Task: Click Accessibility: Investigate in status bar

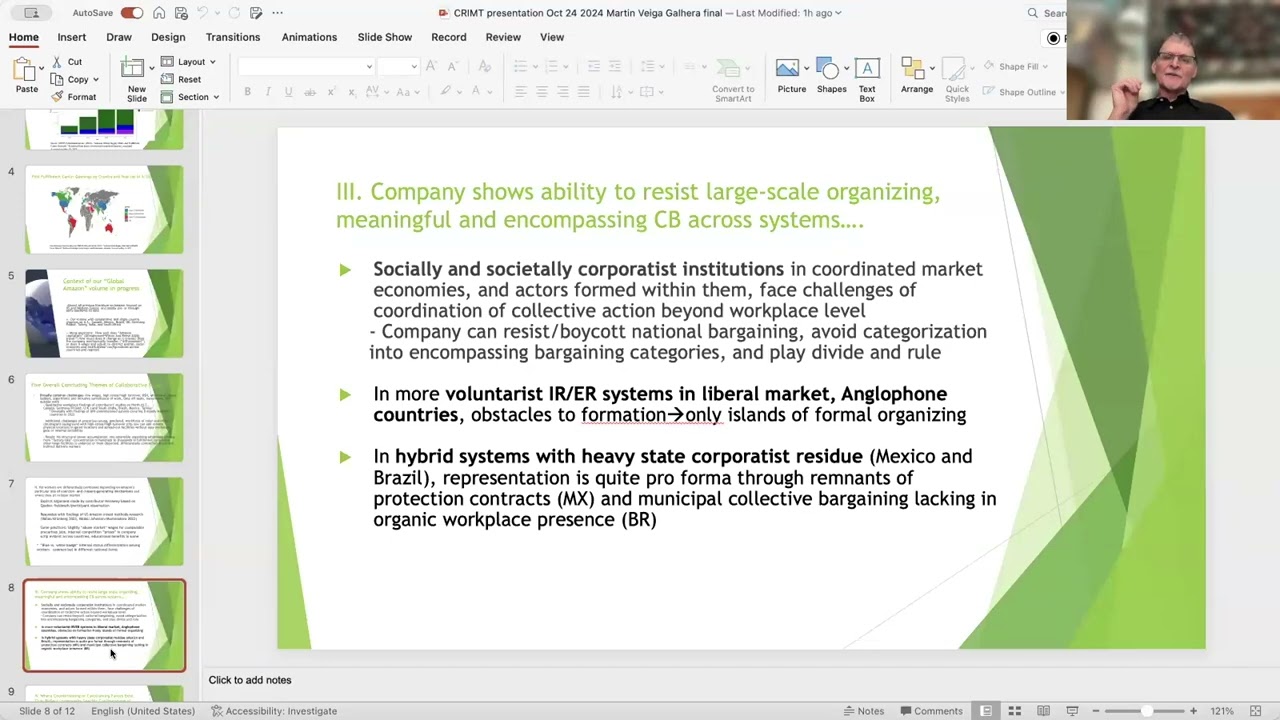Action: tap(274, 711)
